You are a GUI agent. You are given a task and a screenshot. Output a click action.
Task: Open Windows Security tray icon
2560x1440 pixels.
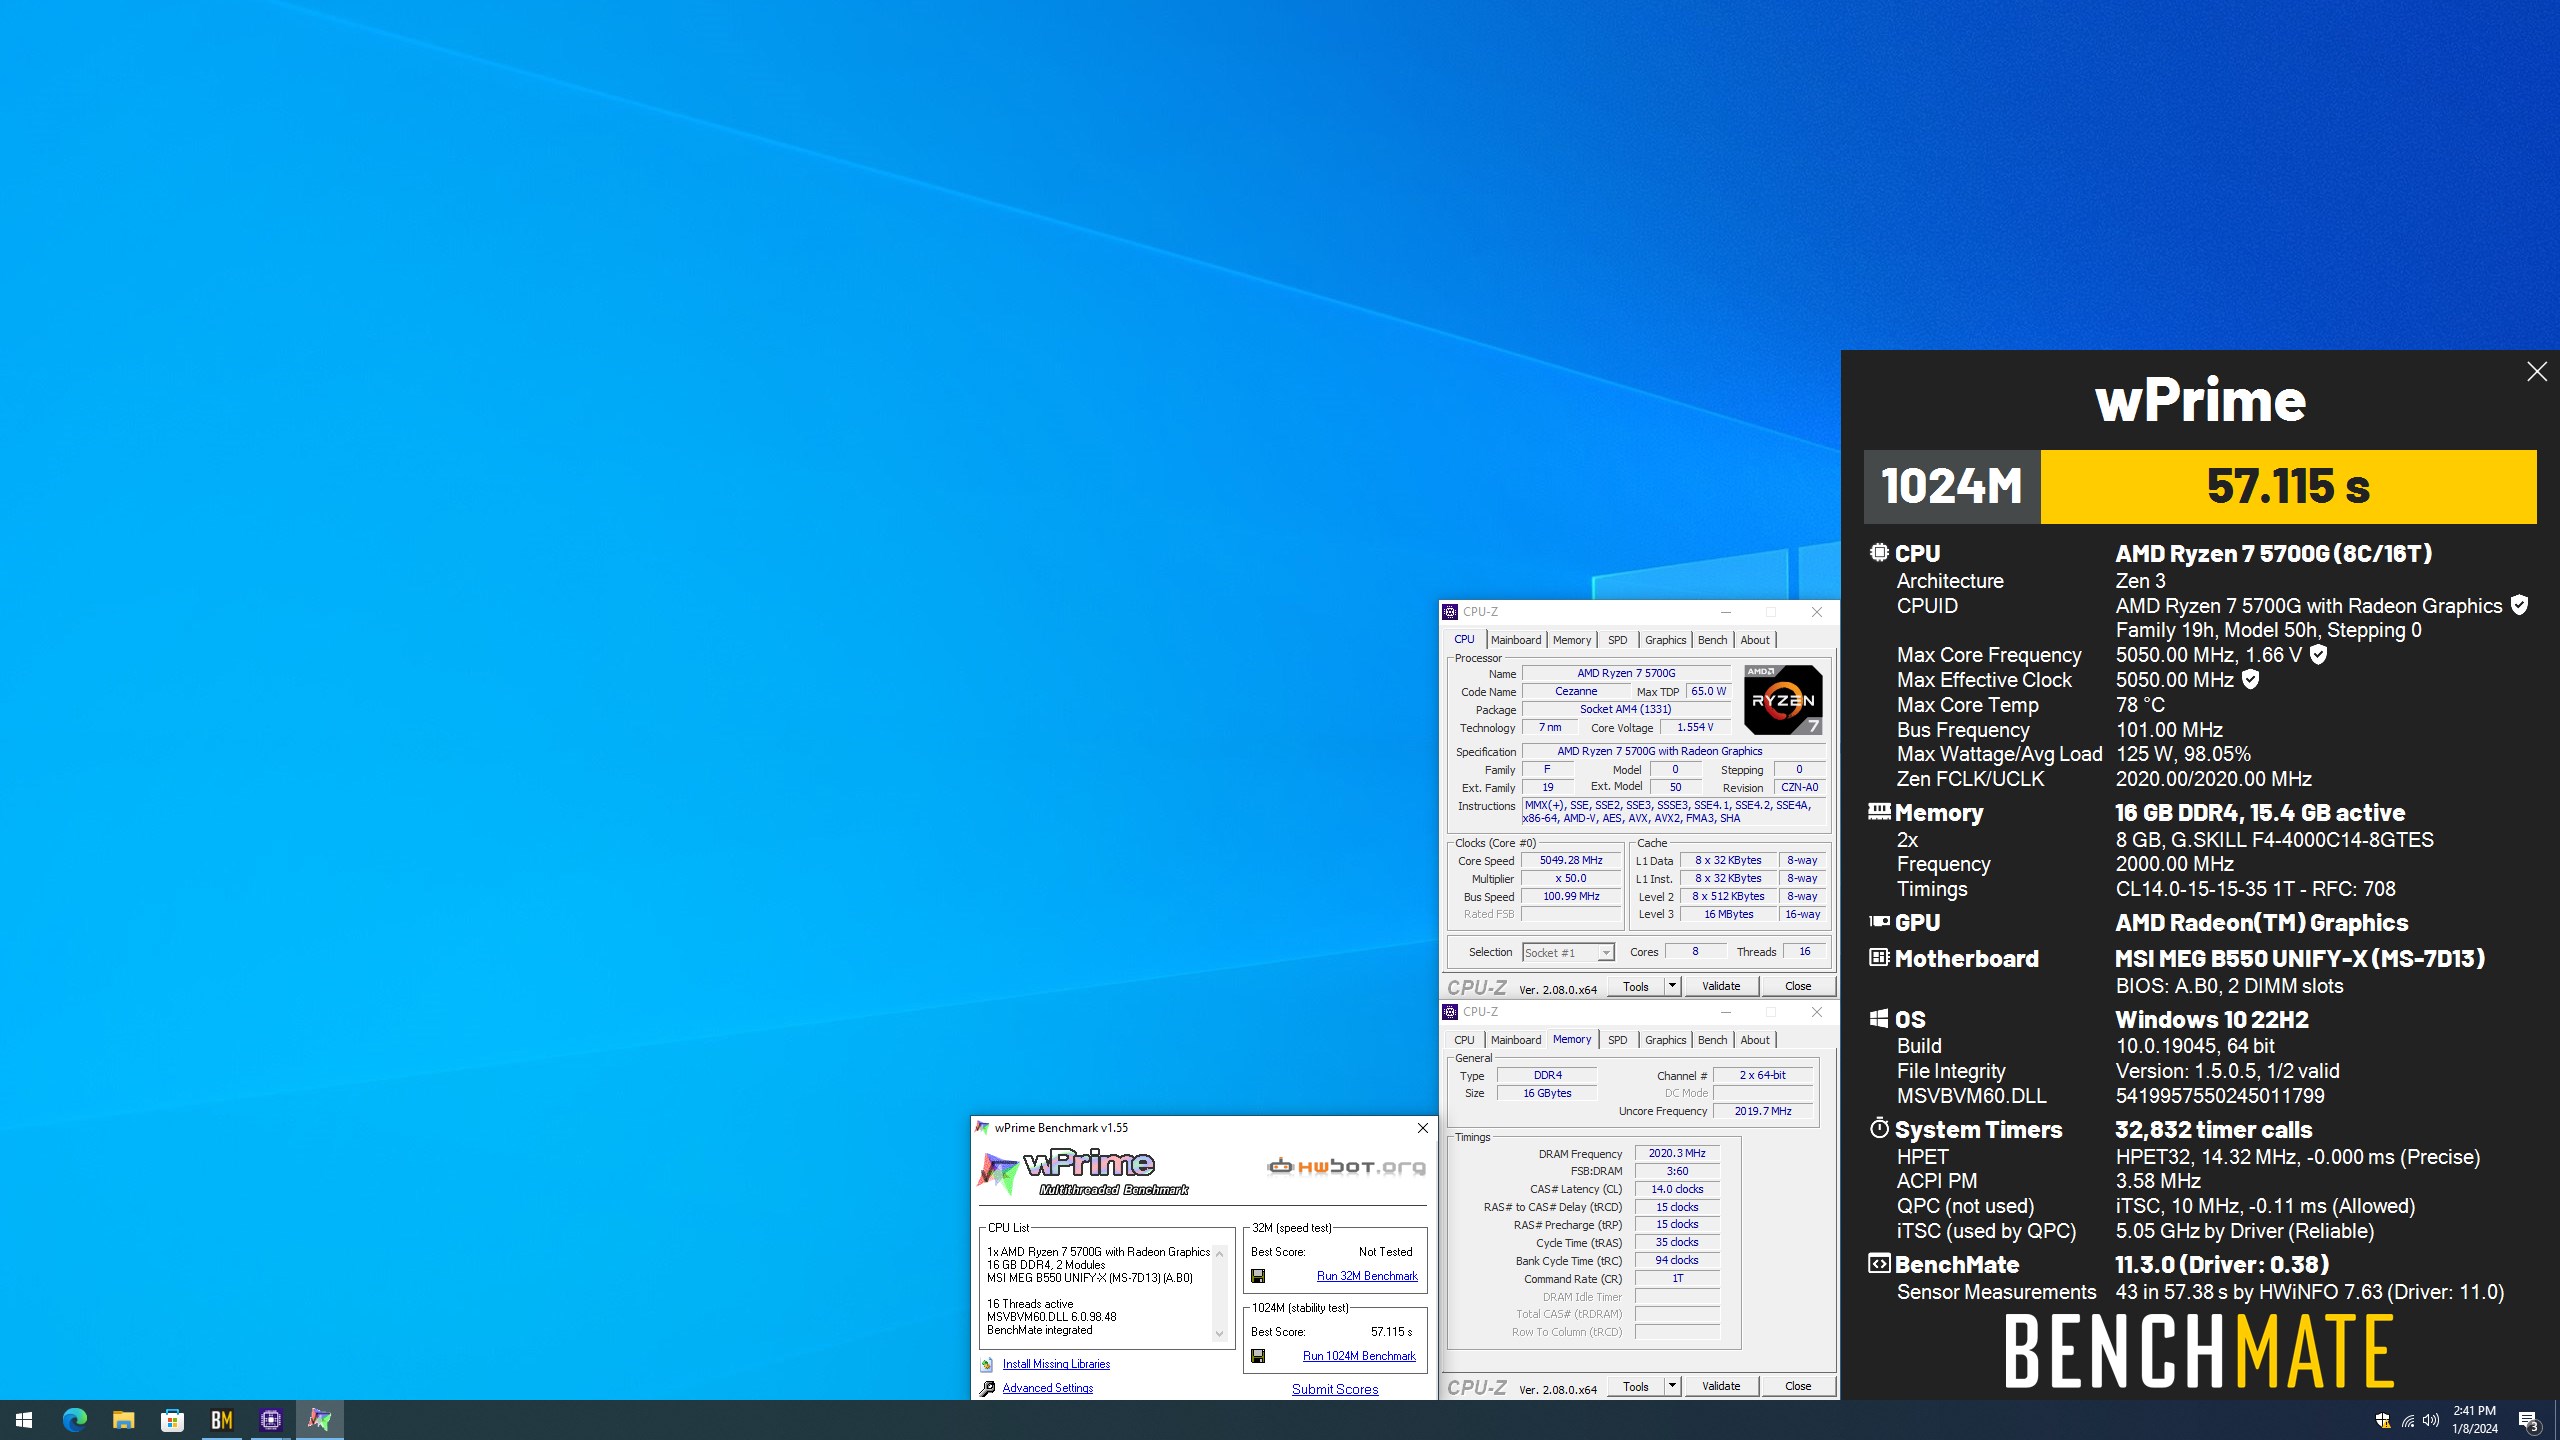[2382, 1421]
